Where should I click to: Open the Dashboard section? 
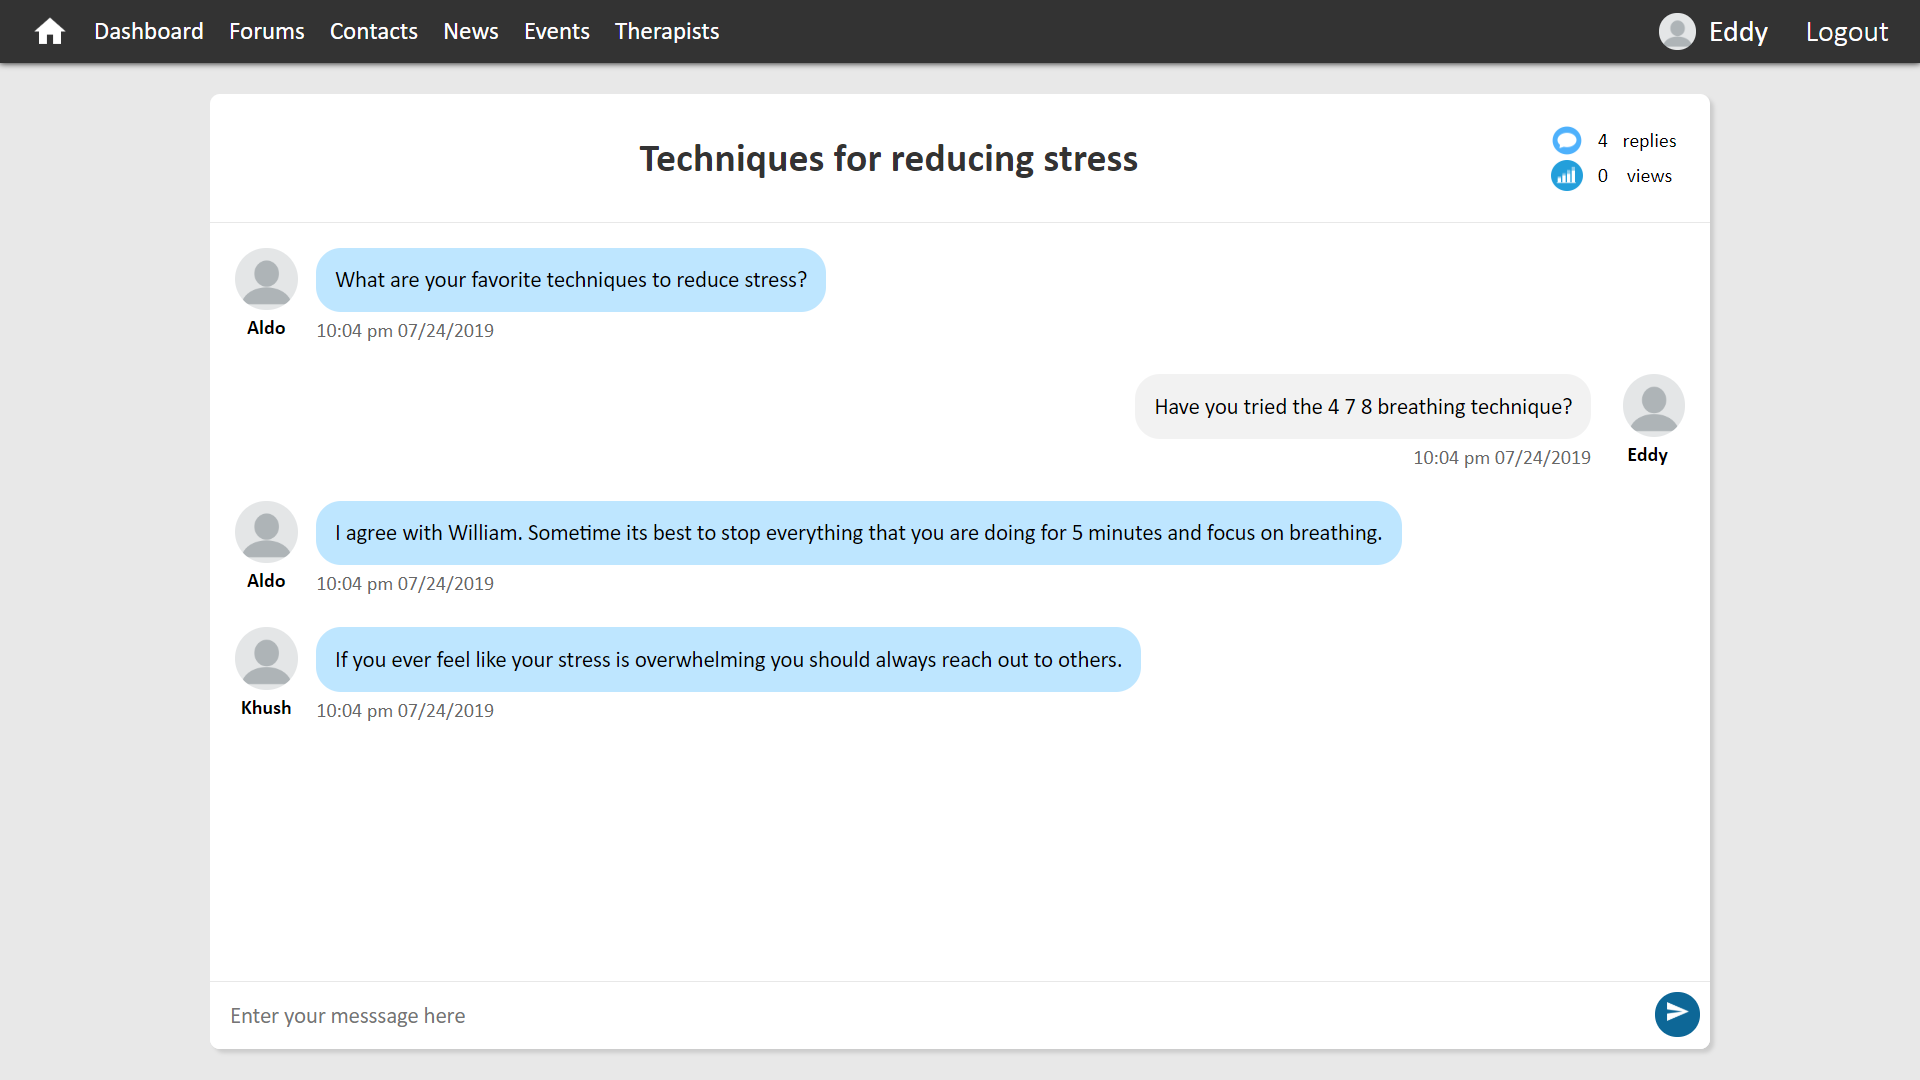tap(150, 32)
